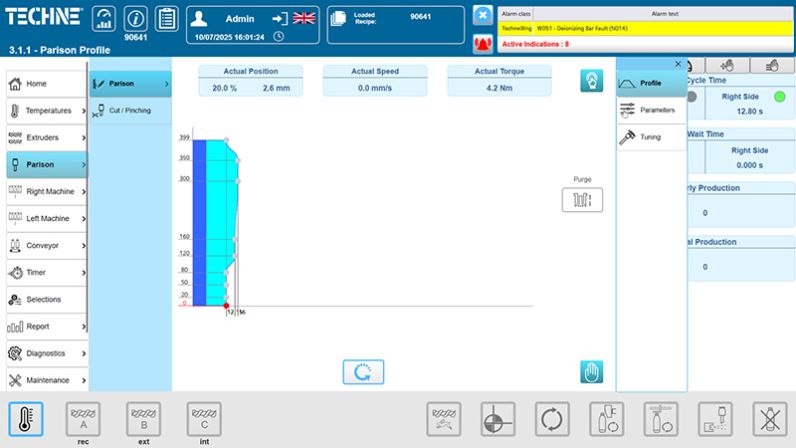Click the Active Indications : 8 text

[x=535, y=44]
